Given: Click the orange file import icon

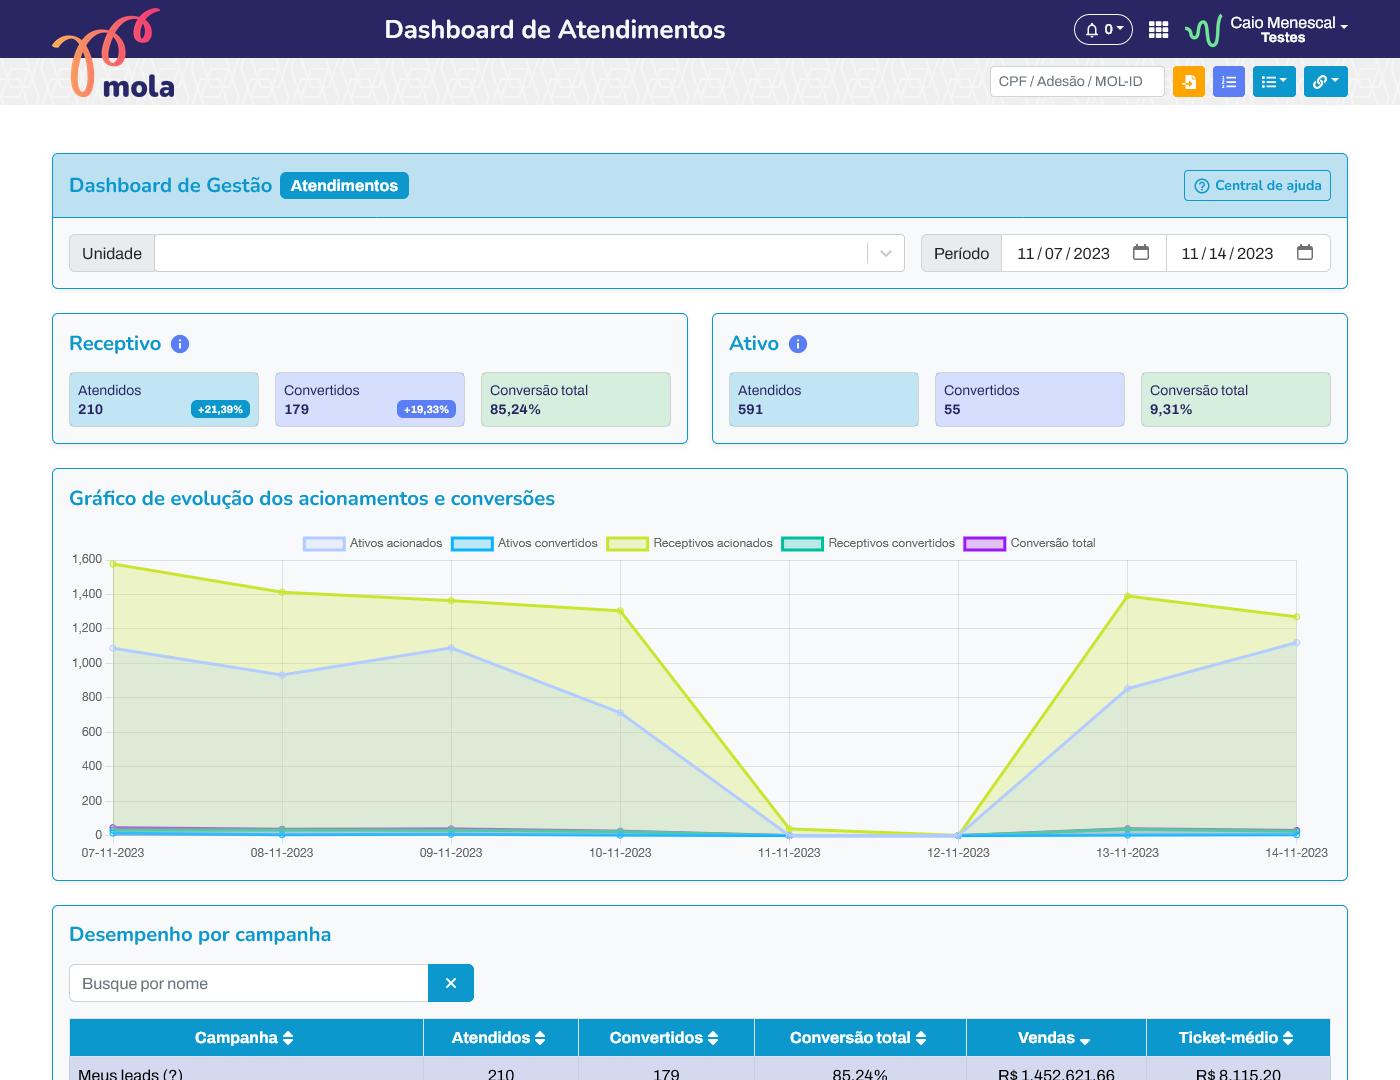Looking at the screenshot, I should point(1188,82).
